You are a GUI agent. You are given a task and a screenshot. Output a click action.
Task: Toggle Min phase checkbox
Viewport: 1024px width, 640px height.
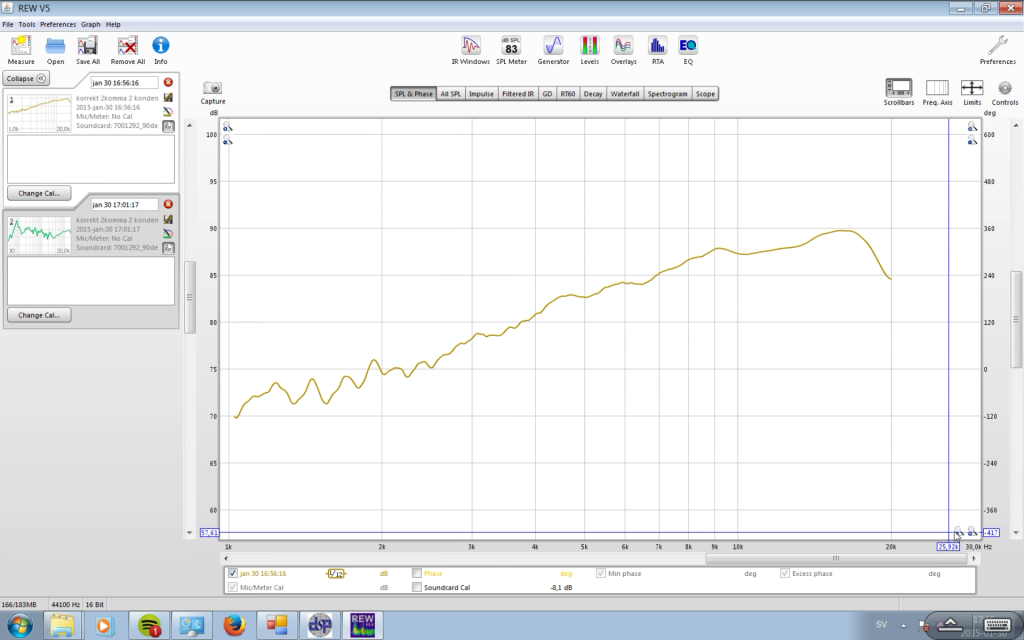pyautogui.click(x=601, y=573)
